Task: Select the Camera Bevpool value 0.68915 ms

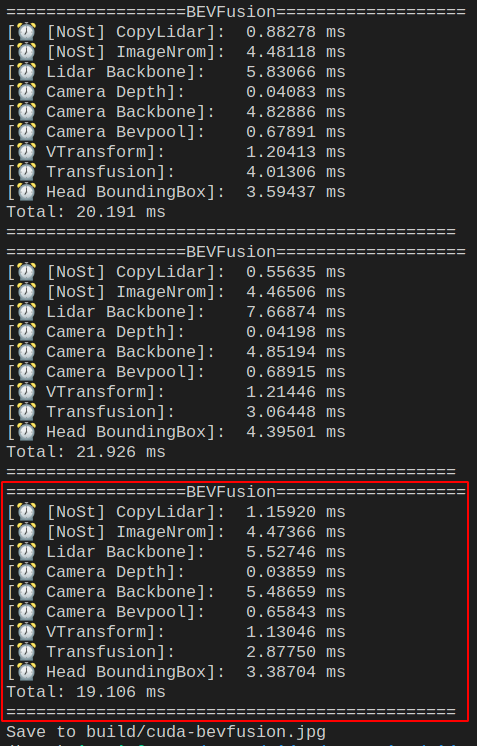Action: 295,373
